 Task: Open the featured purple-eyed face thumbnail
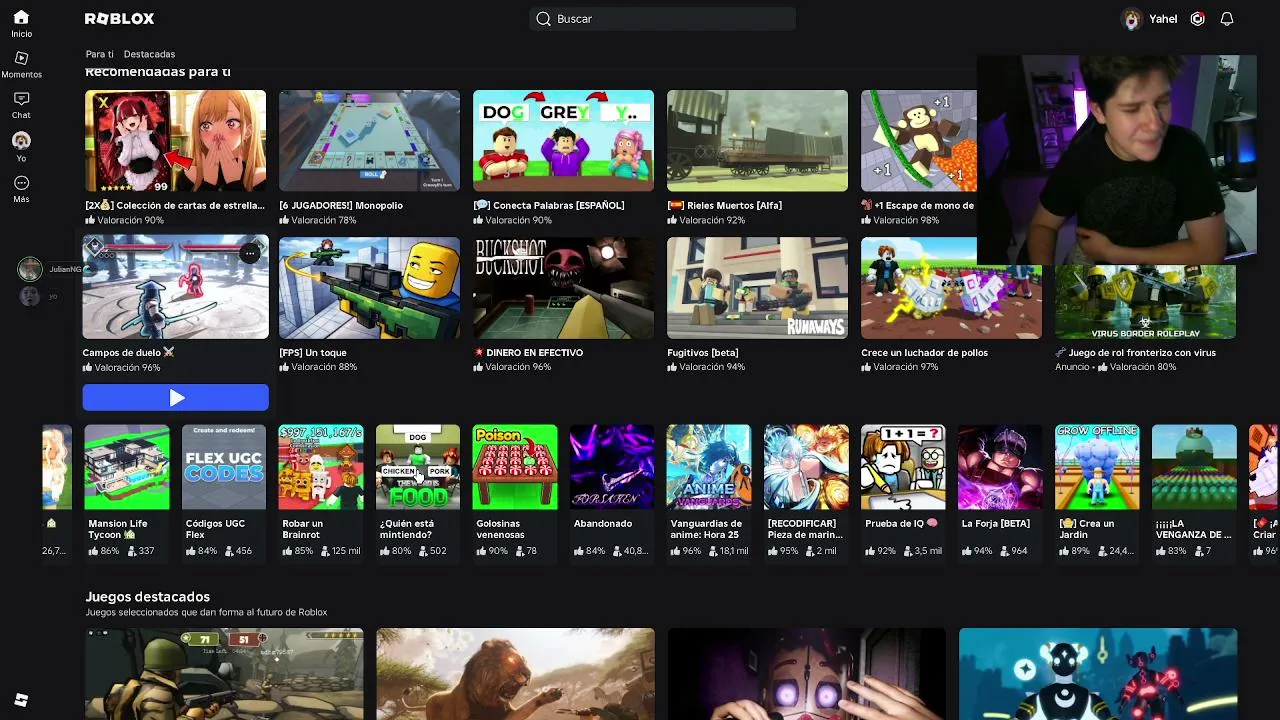[806, 674]
